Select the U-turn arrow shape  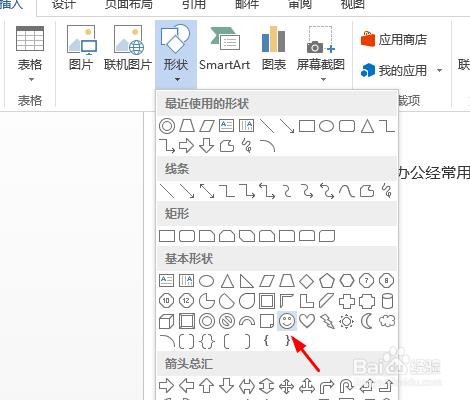347,387
